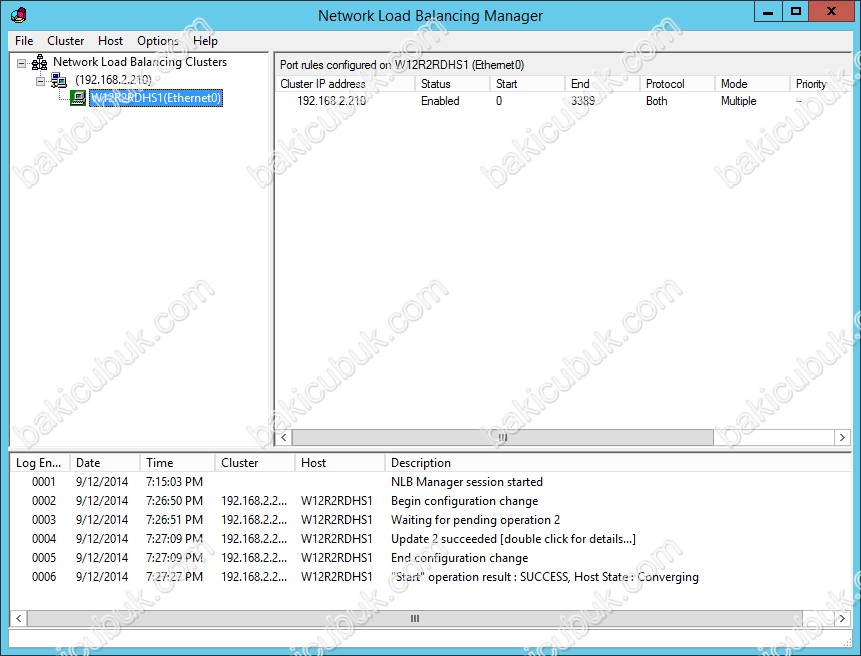This screenshot has width=861, height=656.
Task: Collapse the (192.168.2.210) cluster node
Action: point(40,81)
